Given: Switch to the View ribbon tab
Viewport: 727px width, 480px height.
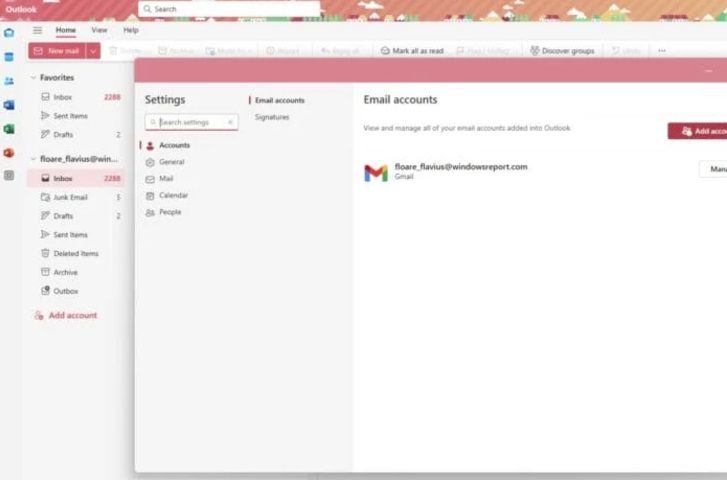Looking at the screenshot, I should coord(99,30).
